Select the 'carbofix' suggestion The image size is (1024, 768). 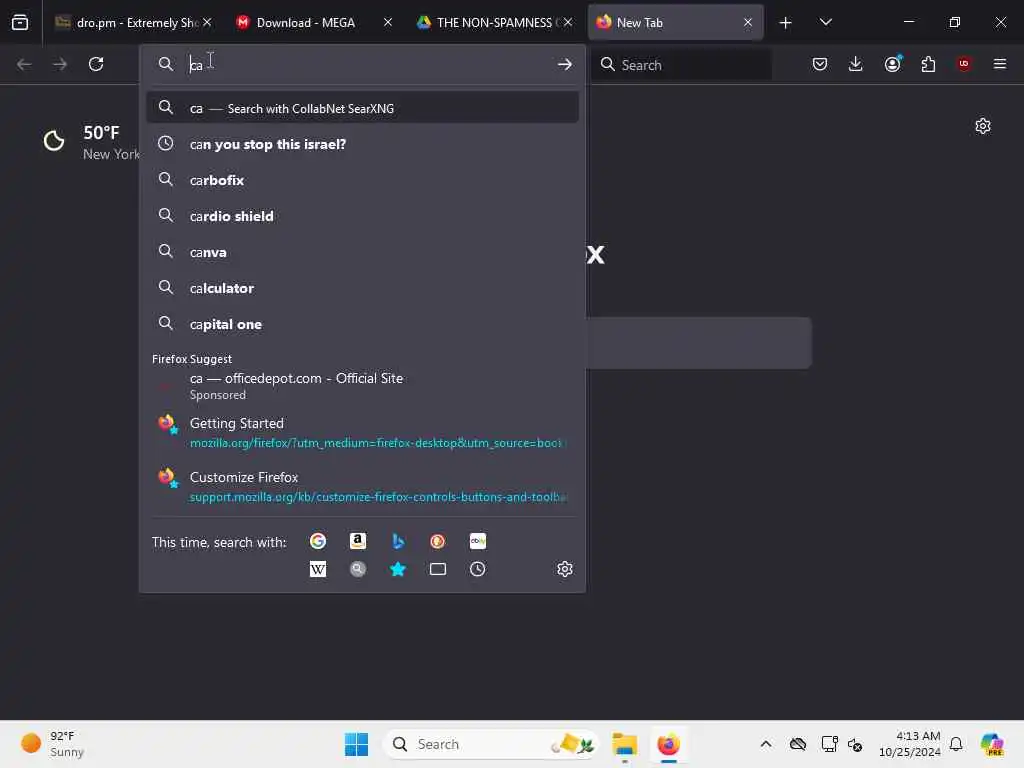362,180
